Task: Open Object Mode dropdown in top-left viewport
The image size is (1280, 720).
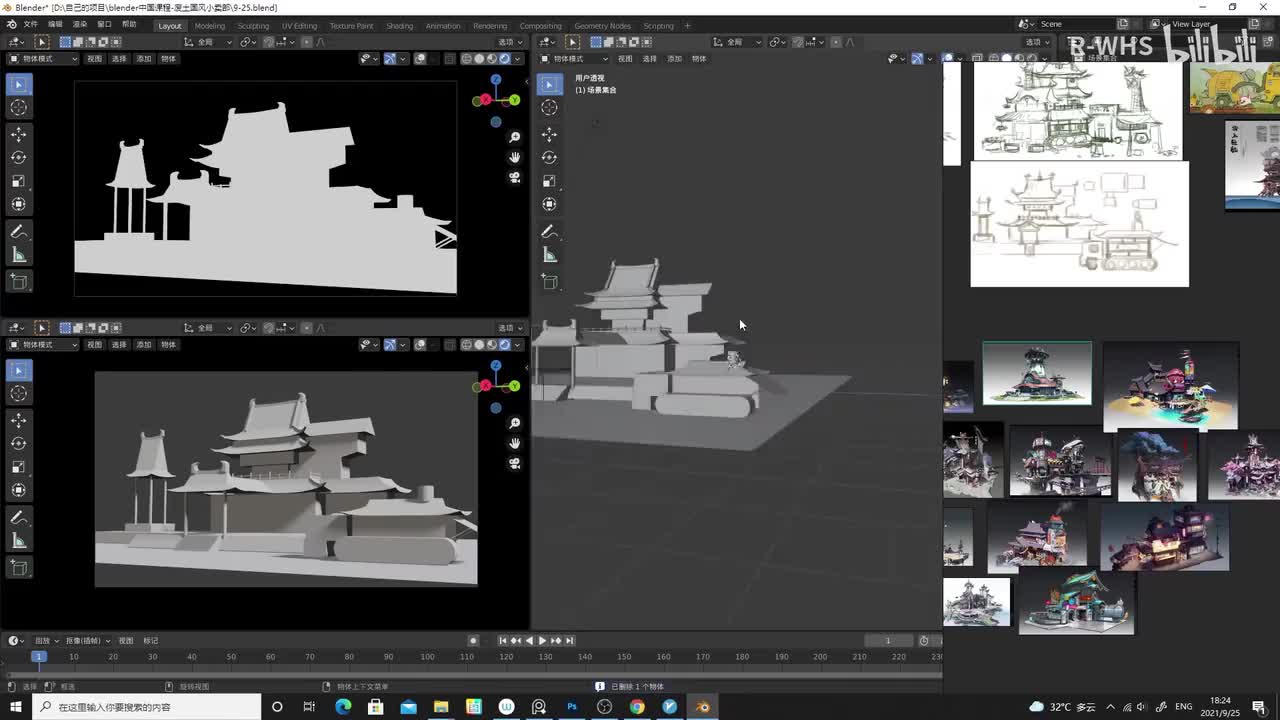Action: point(44,59)
